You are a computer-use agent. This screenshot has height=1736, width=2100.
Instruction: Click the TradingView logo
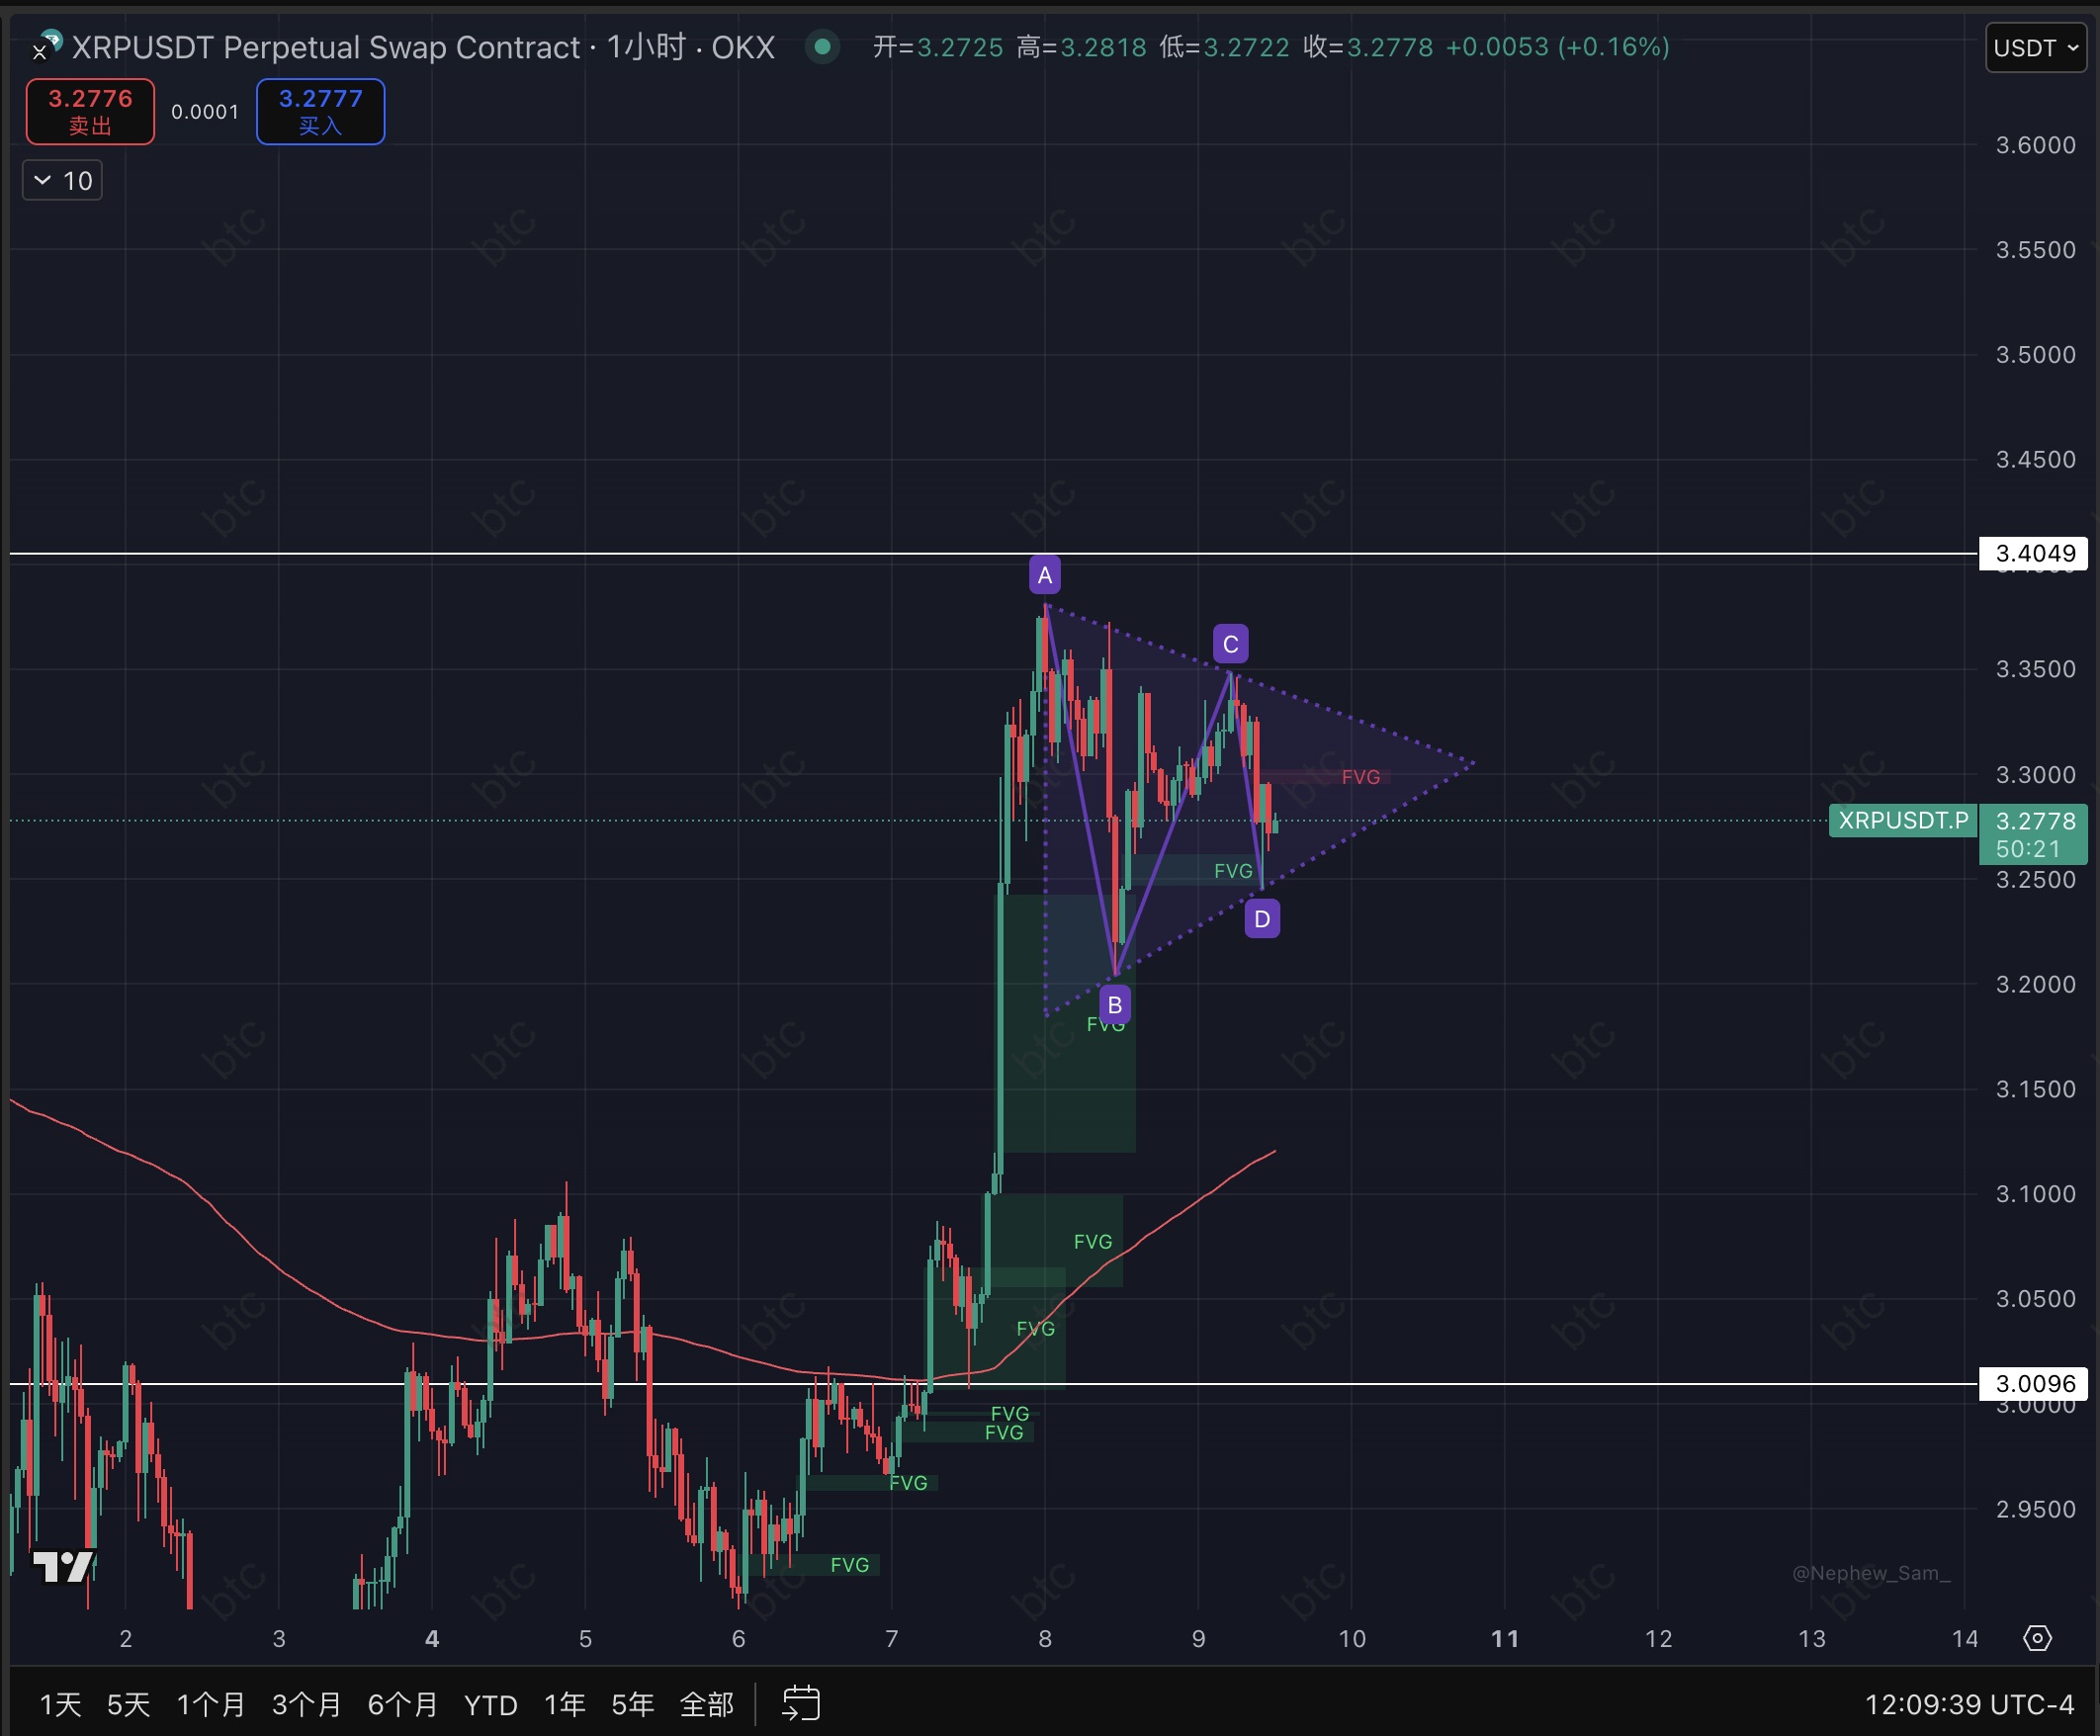tap(64, 1566)
